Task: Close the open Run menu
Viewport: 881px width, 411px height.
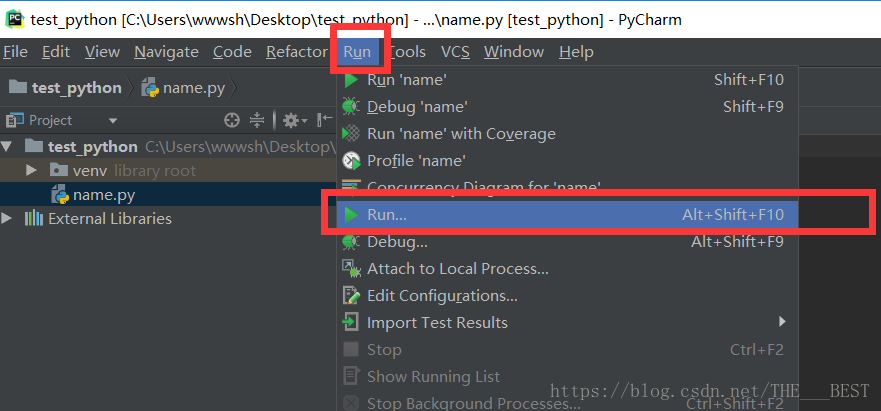Action: coord(357,52)
